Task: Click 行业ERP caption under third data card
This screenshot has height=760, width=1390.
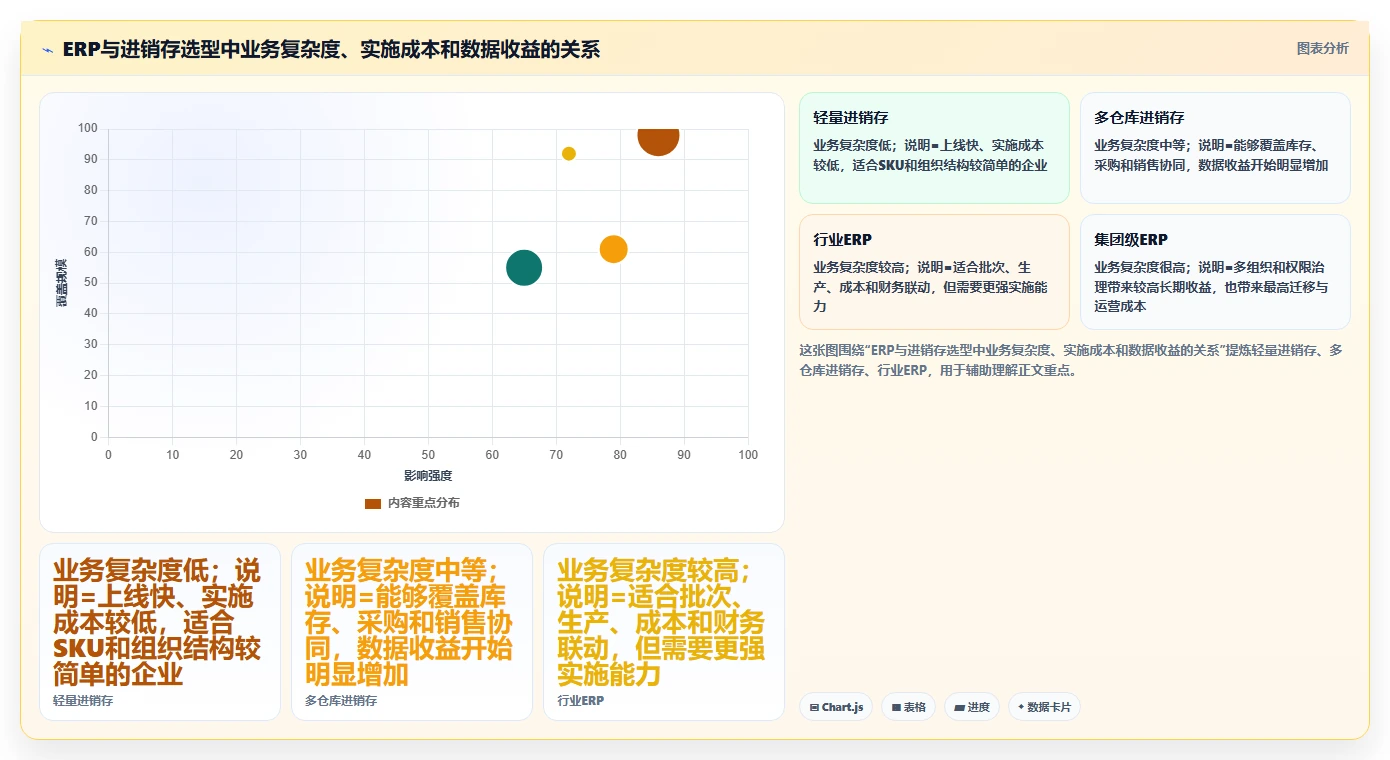Action: pyautogui.click(x=581, y=701)
